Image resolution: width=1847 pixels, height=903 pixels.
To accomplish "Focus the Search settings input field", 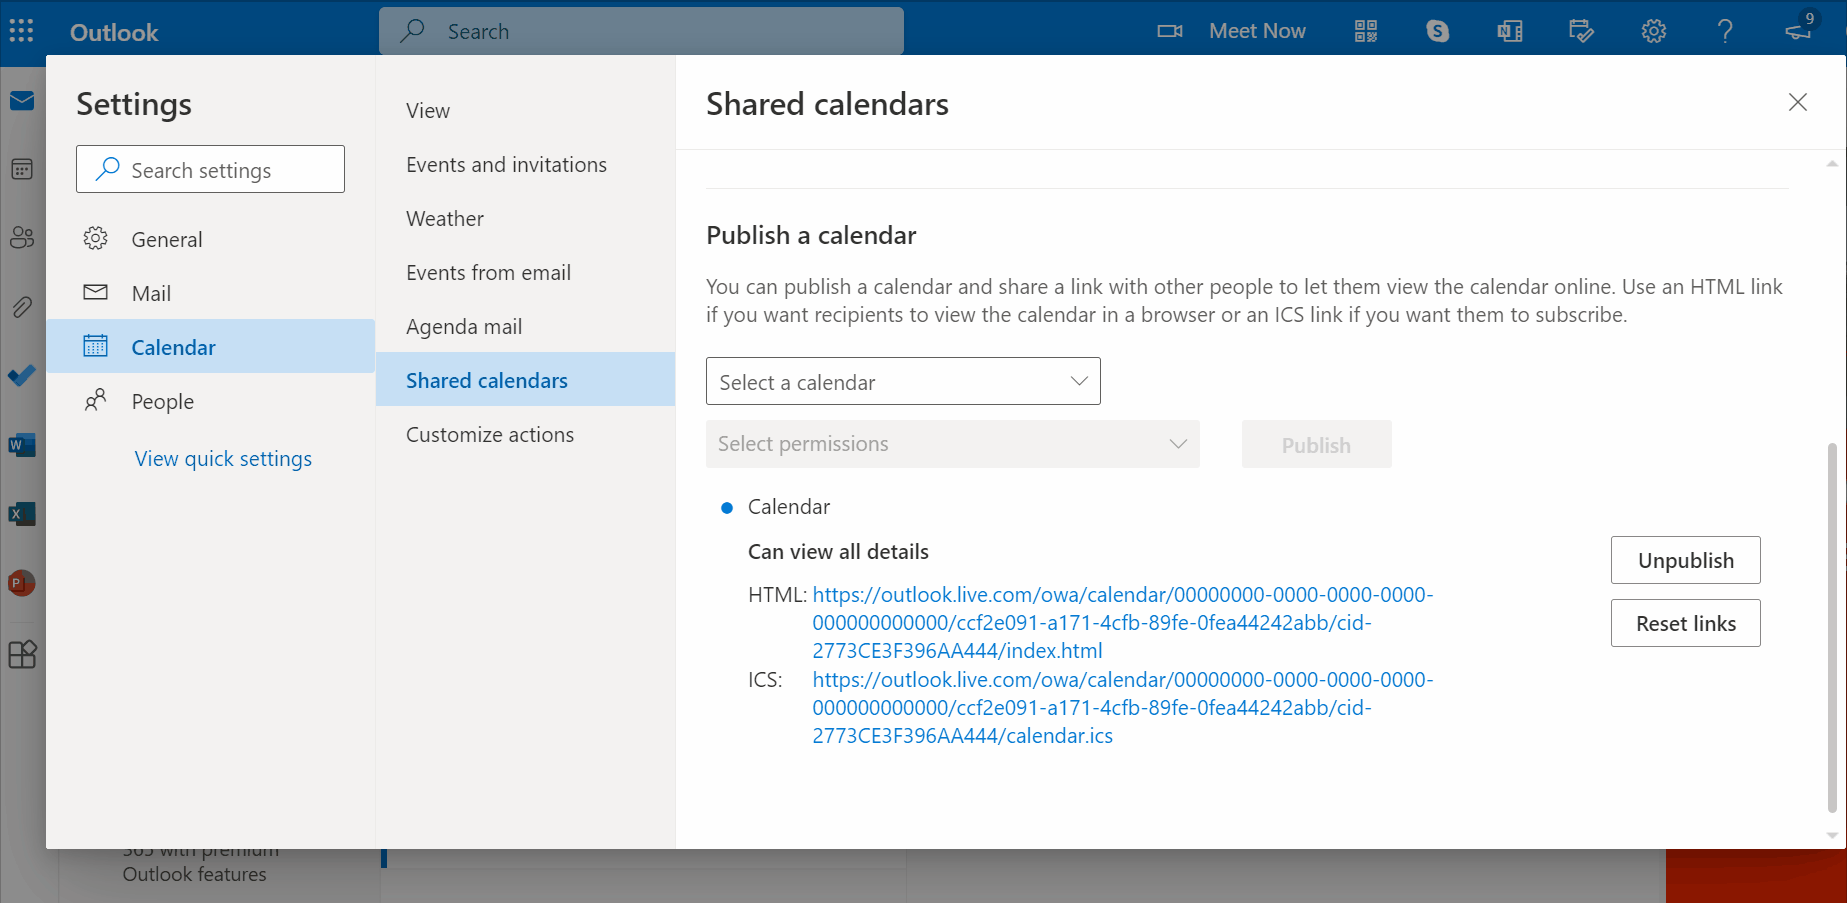I will (210, 169).
